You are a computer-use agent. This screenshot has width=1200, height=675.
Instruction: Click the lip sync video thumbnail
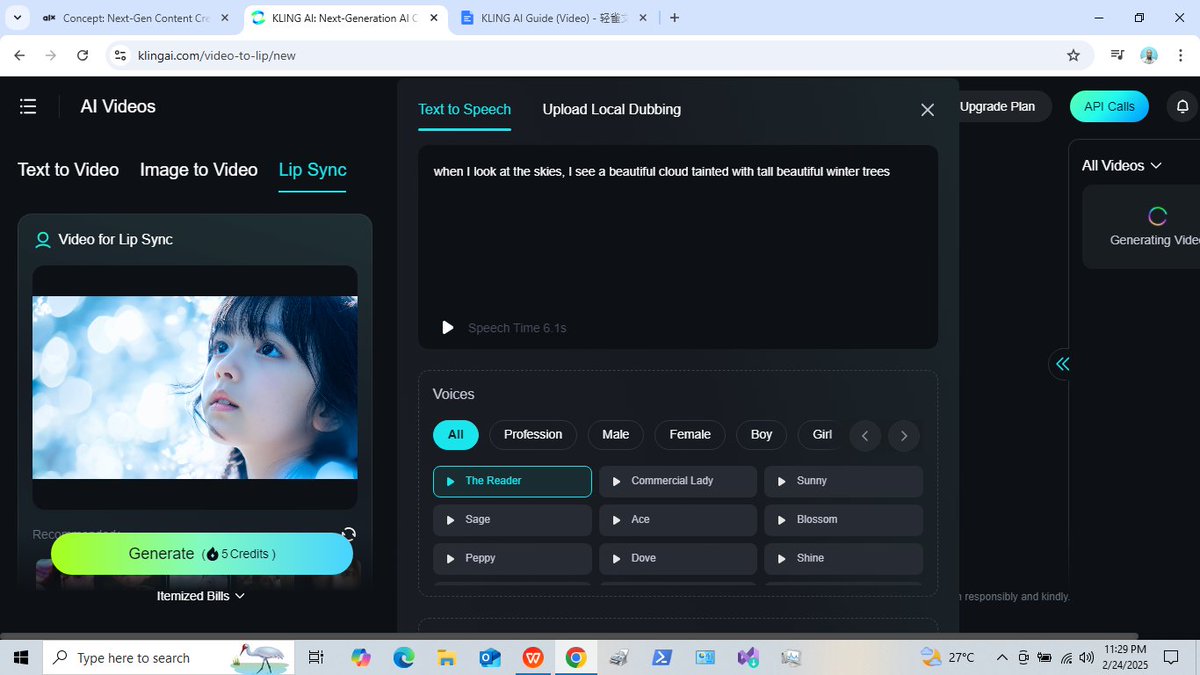[x=195, y=387]
